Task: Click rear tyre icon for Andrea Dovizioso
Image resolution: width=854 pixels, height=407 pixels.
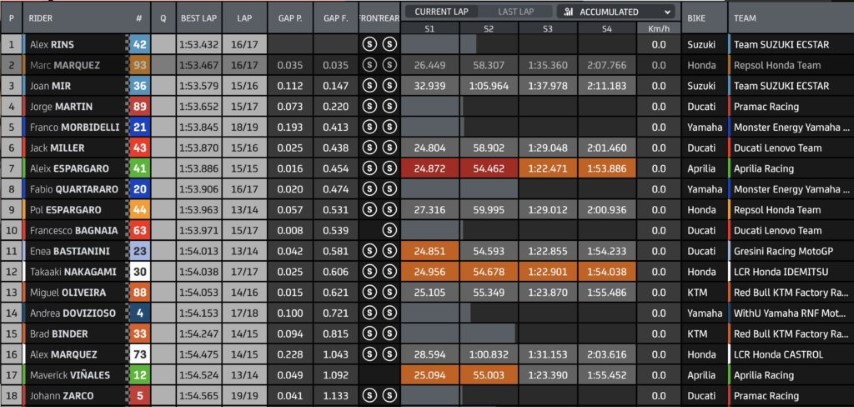Action: pos(389,313)
